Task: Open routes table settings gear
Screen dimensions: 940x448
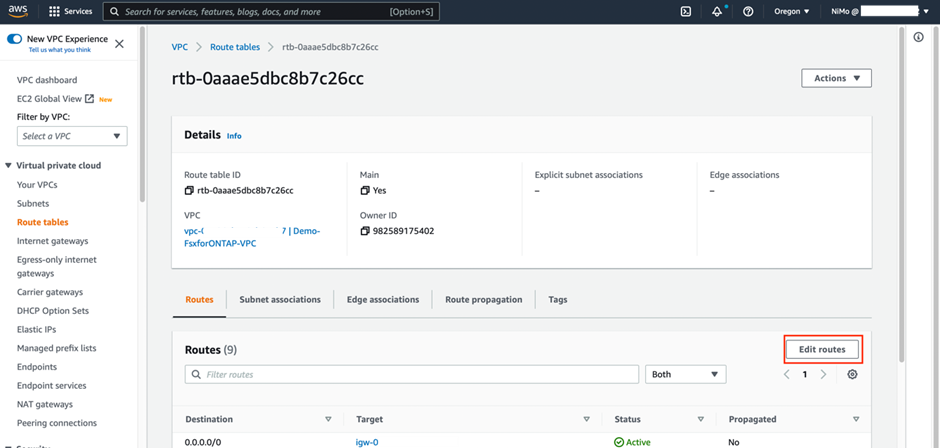Action: point(852,374)
